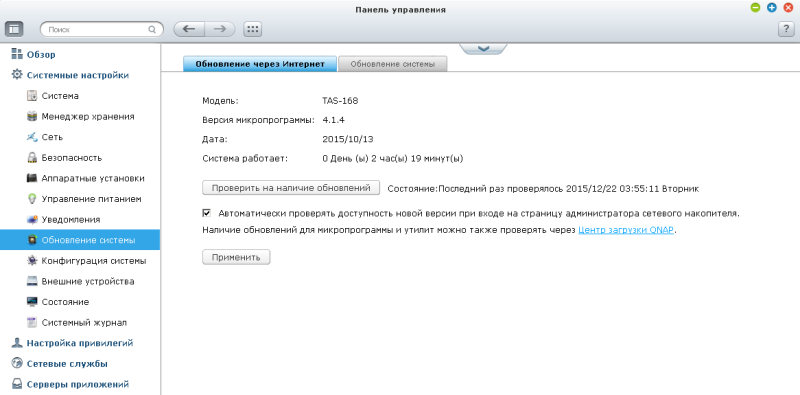Toggle automatic new version check checkbox
This screenshot has height=395, width=800.
[x=207, y=213]
